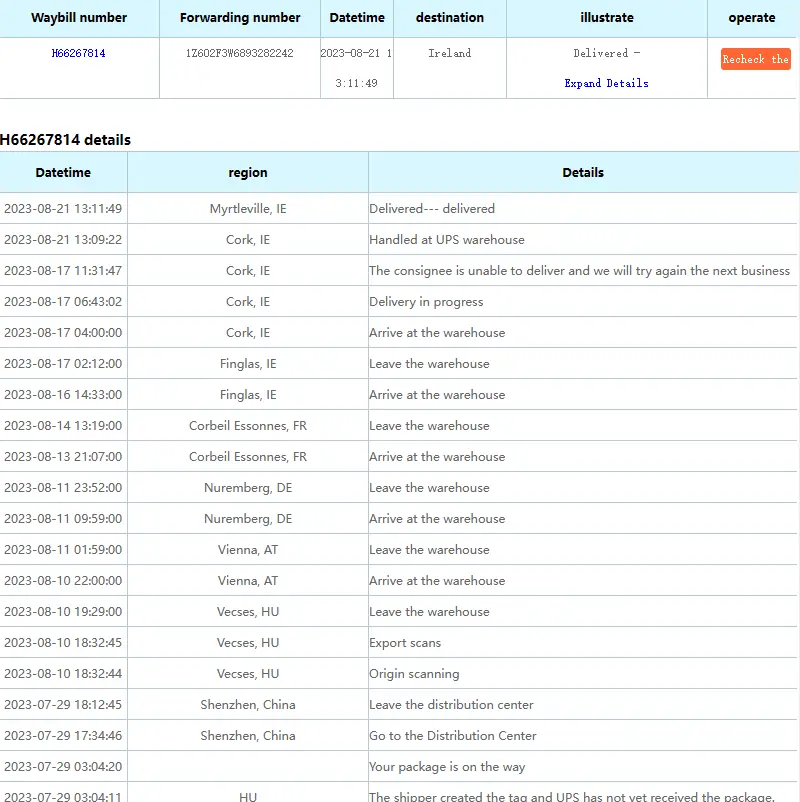Click the Forwarding number column header
Screen dimensions: 800x802
(x=240, y=18)
